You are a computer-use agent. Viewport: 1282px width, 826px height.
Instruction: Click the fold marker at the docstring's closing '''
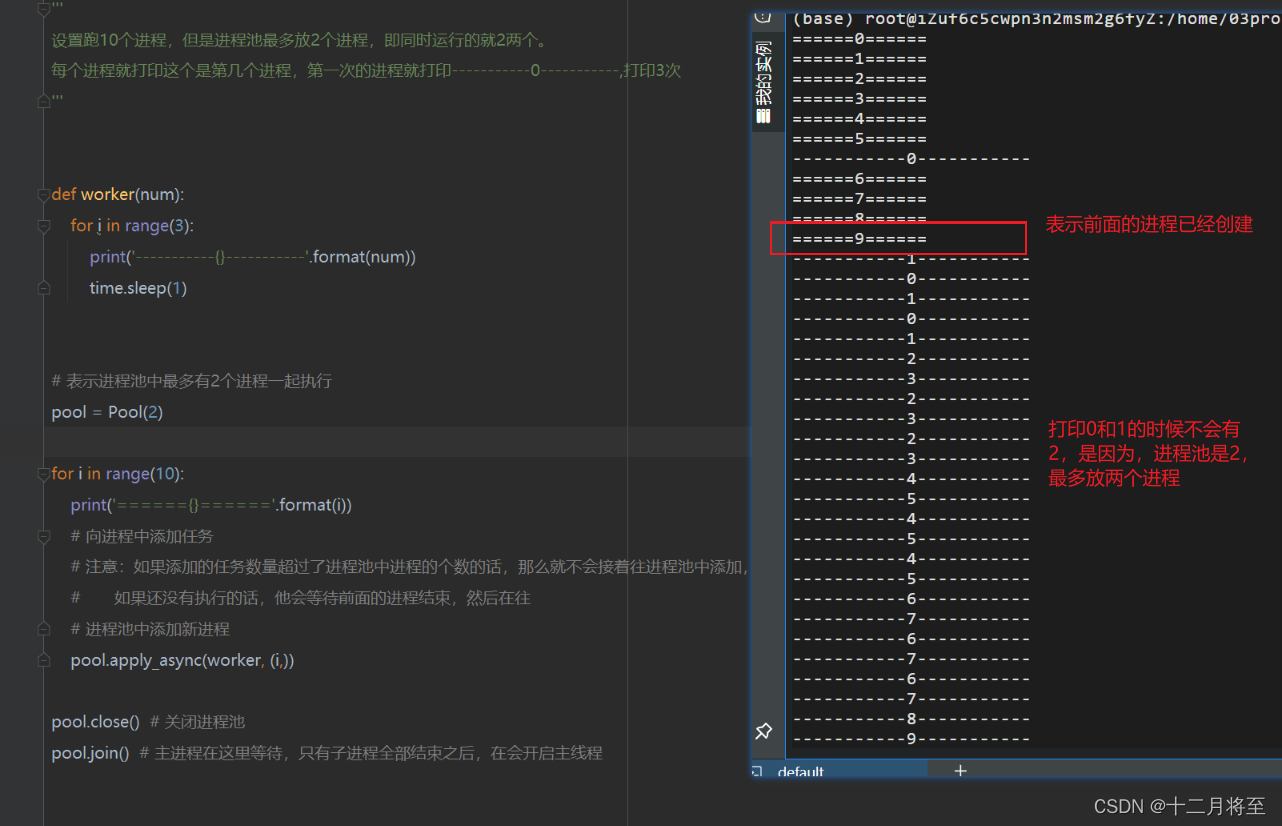point(43,101)
